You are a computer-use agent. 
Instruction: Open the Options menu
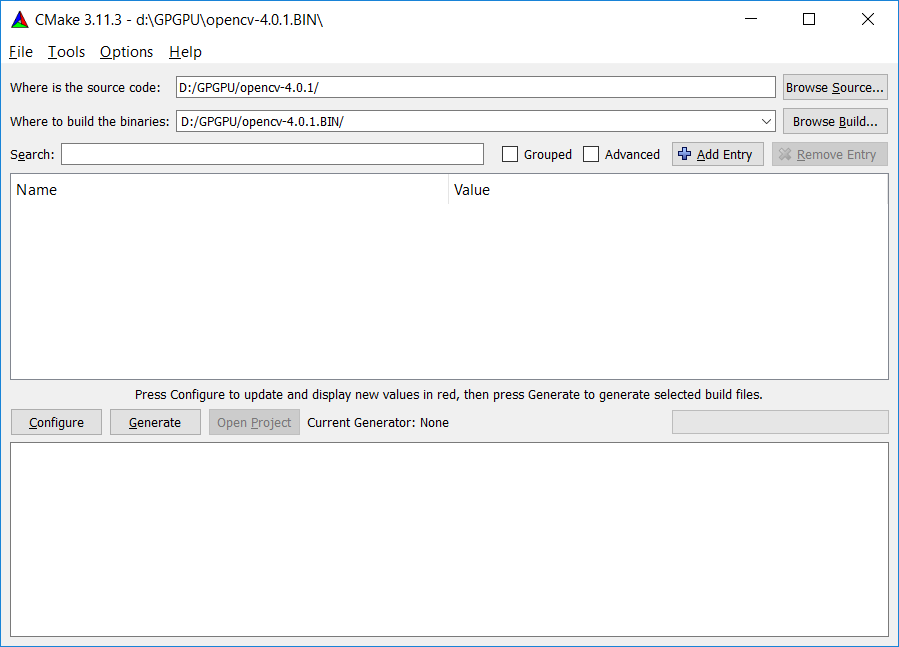[x=126, y=52]
